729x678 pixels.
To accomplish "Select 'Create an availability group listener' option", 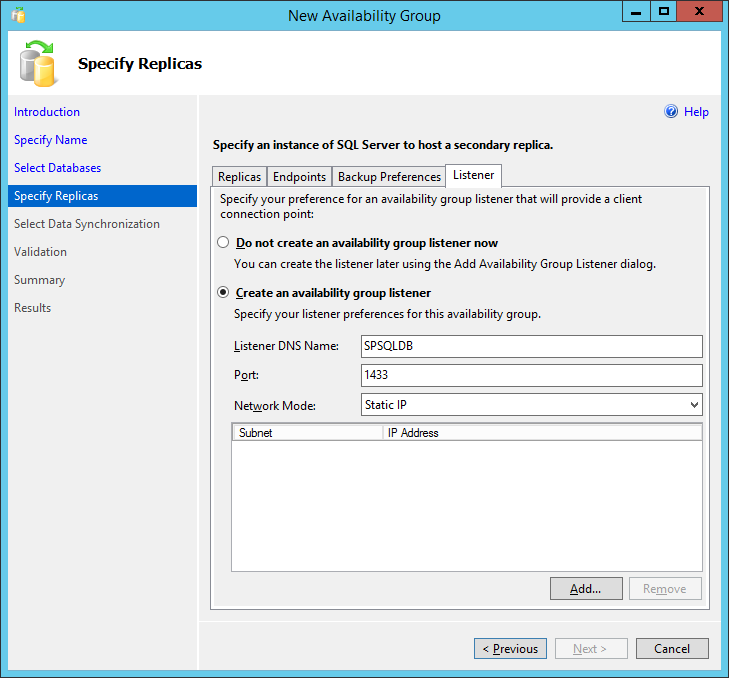I will (223, 292).
